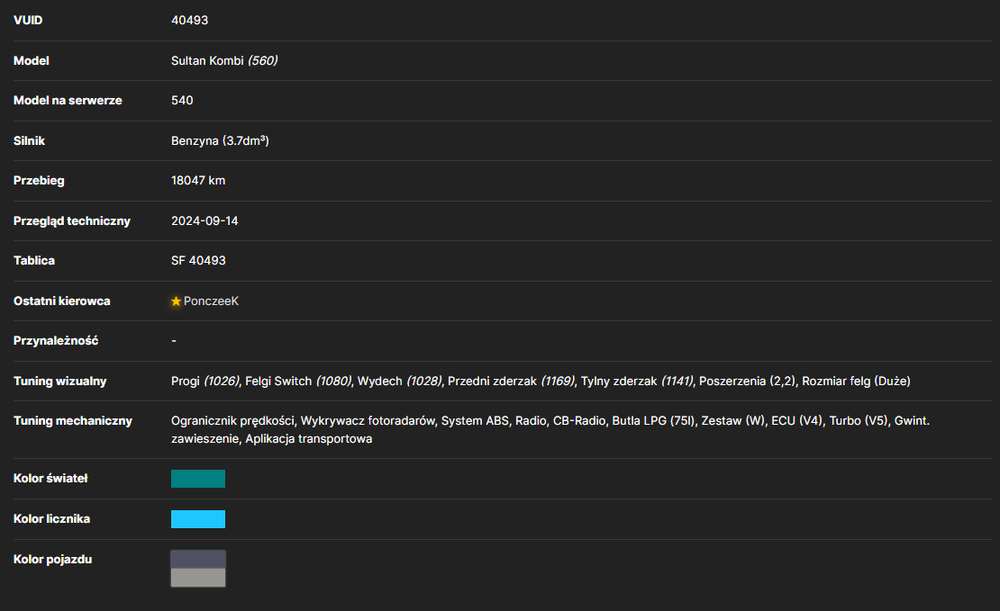This screenshot has height=611, width=1000.
Task: Click the Aplikacja transportowa entry
Action: (x=309, y=439)
